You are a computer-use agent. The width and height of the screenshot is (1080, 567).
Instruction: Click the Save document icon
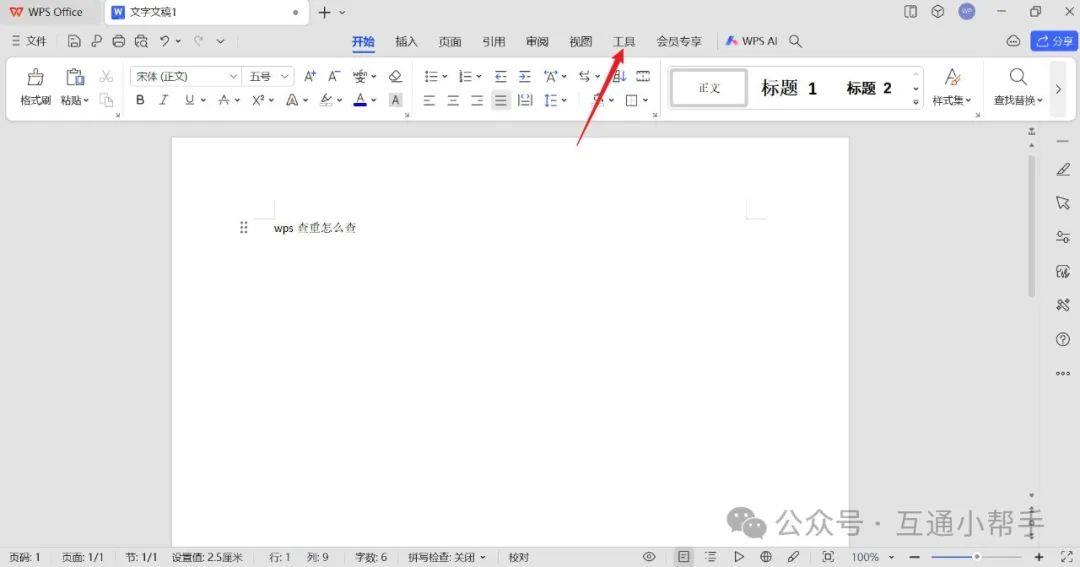click(x=74, y=41)
